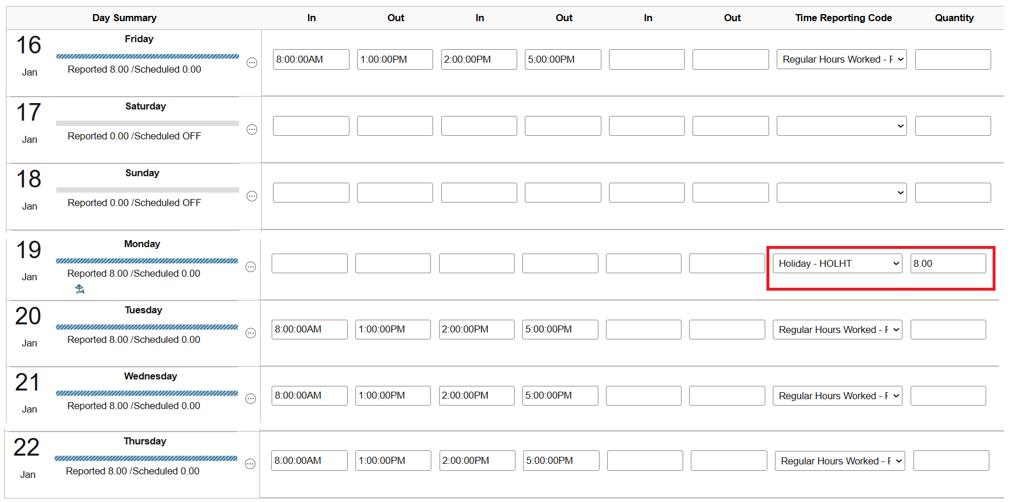This screenshot has width=1017, height=502.
Task: Click Thursday's second Out field 5:00:00PM
Action: [x=561, y=462]
